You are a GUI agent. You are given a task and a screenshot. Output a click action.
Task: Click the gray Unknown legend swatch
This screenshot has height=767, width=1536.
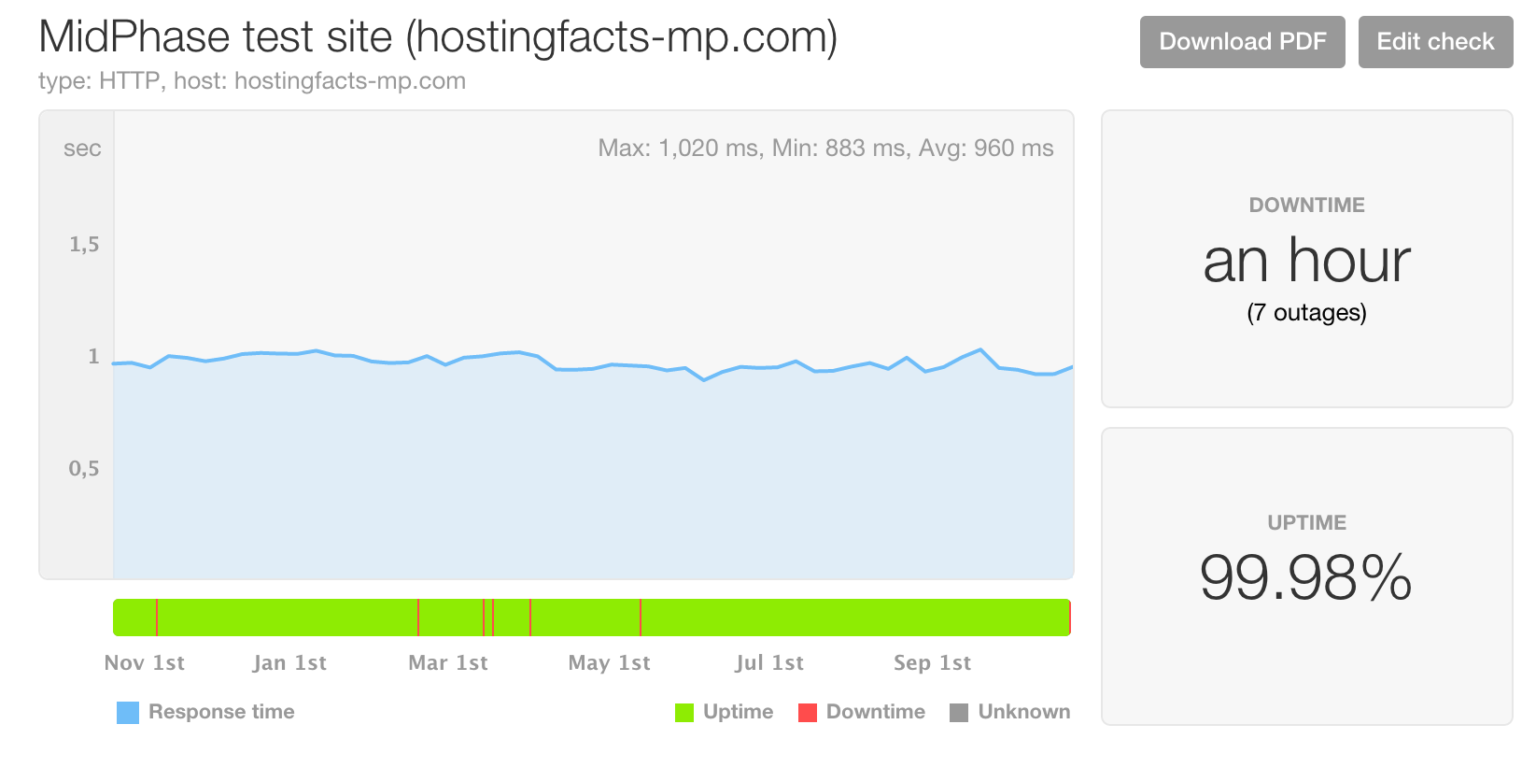point(959,713)
